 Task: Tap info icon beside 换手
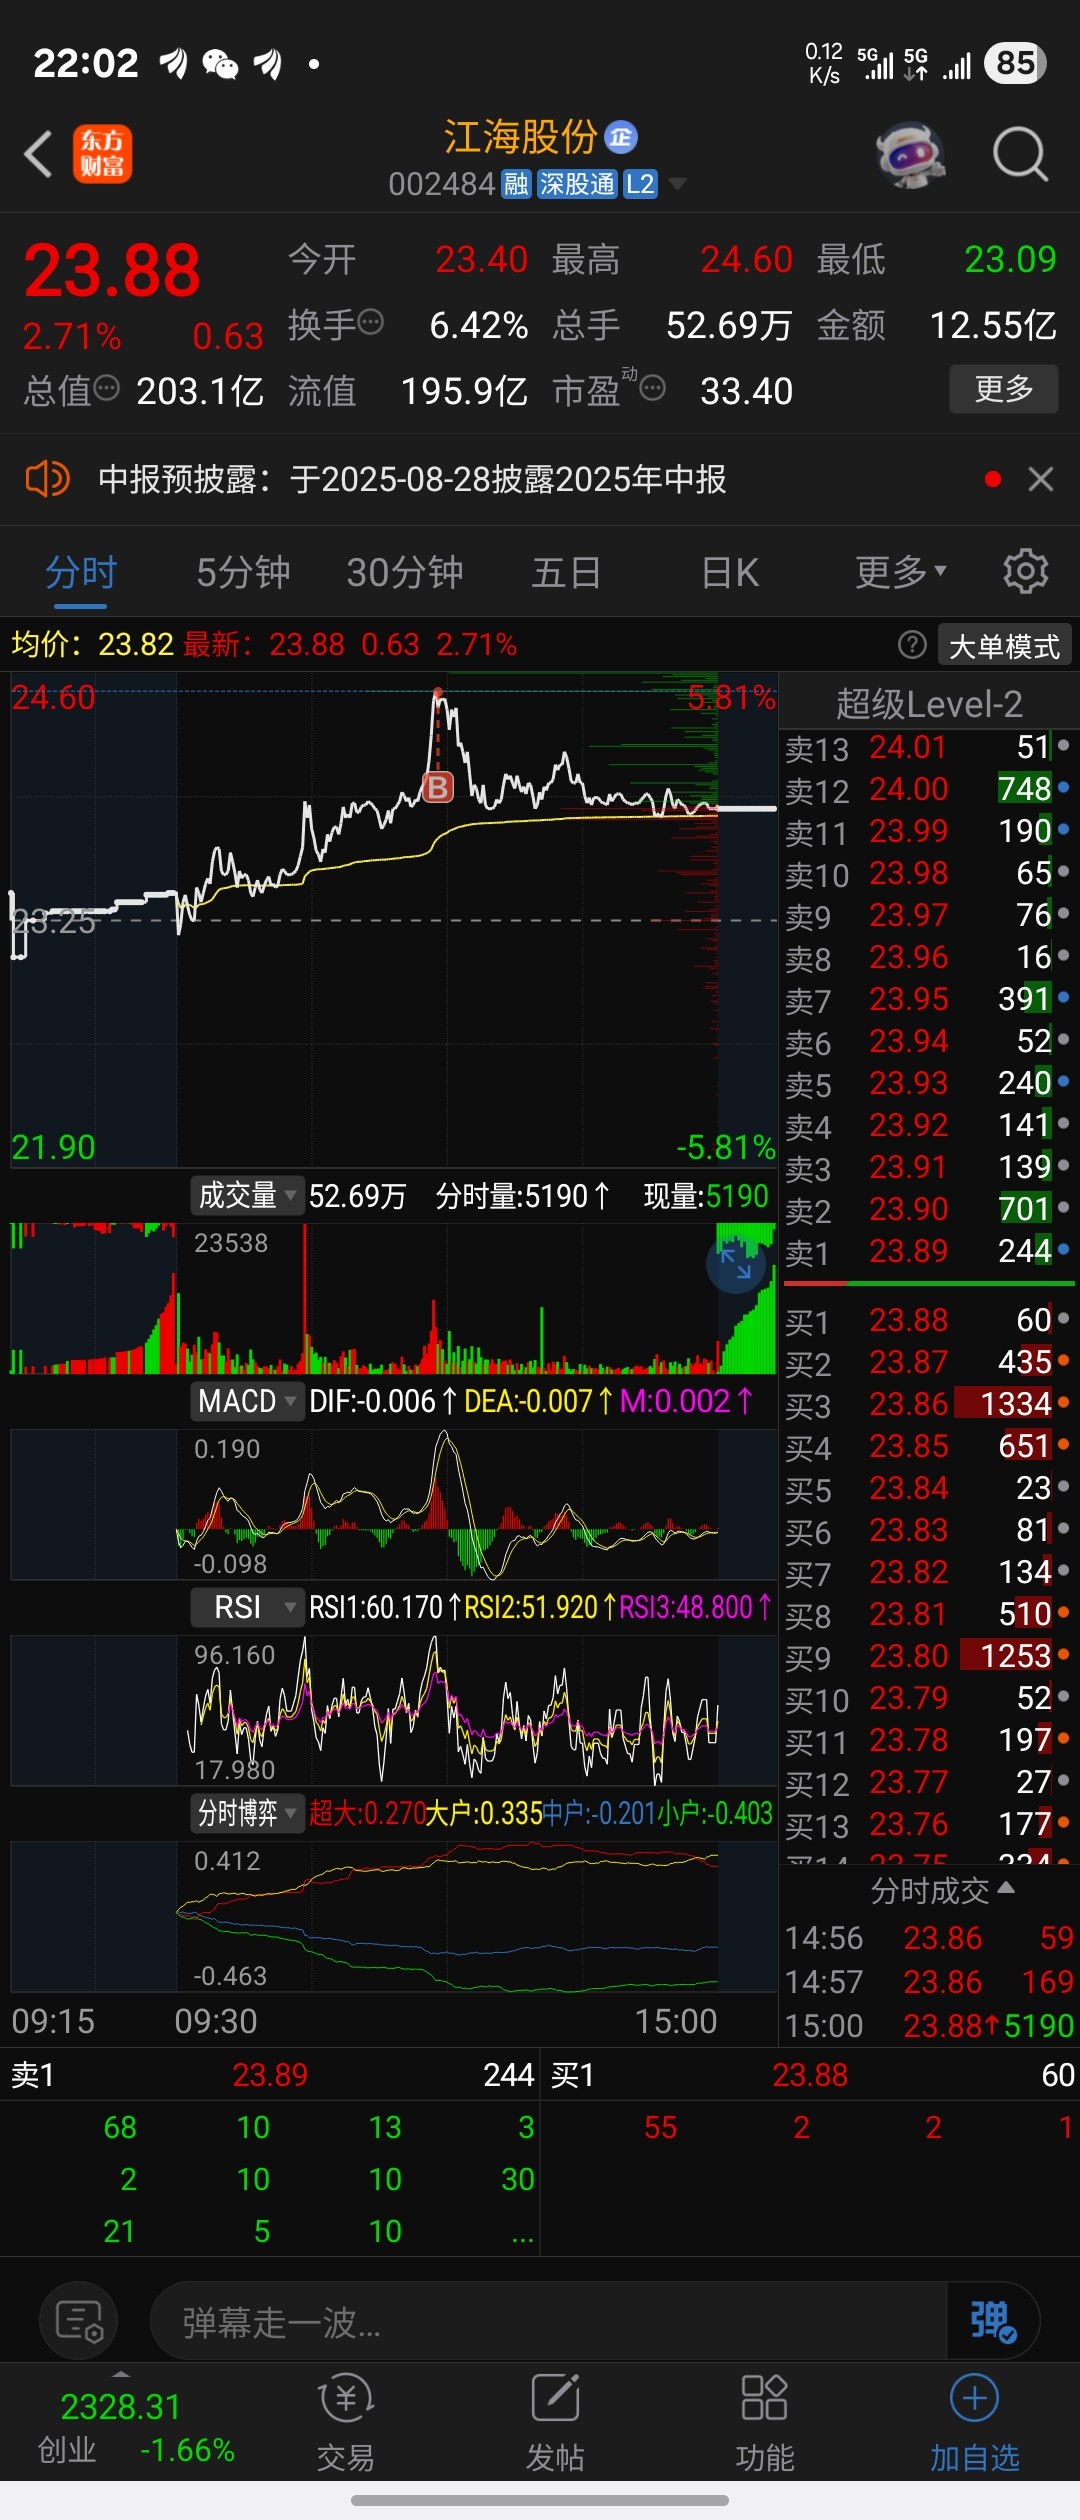click(371, 322)
